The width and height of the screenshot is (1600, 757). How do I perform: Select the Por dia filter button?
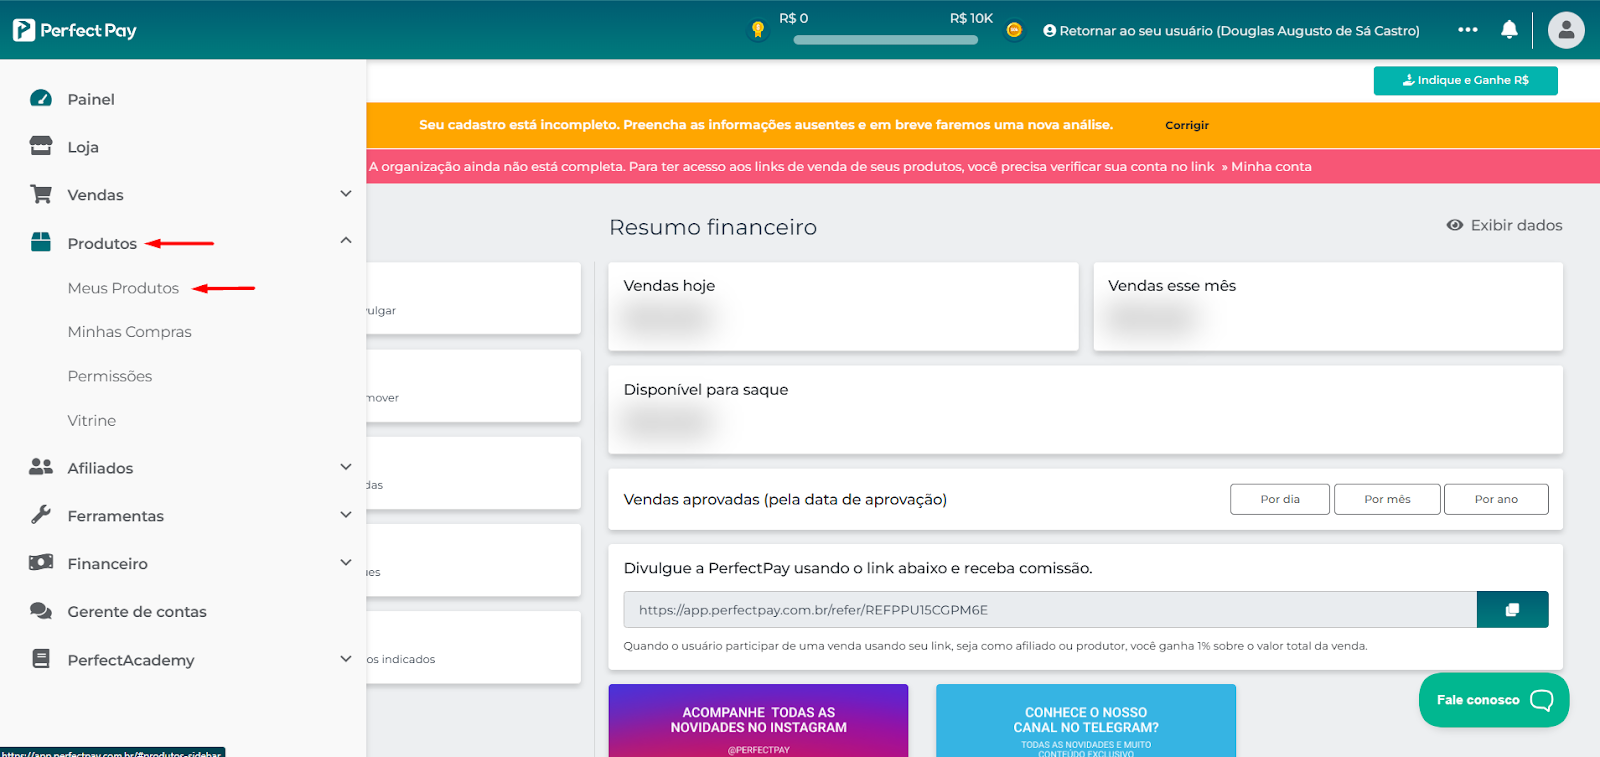1280,499
